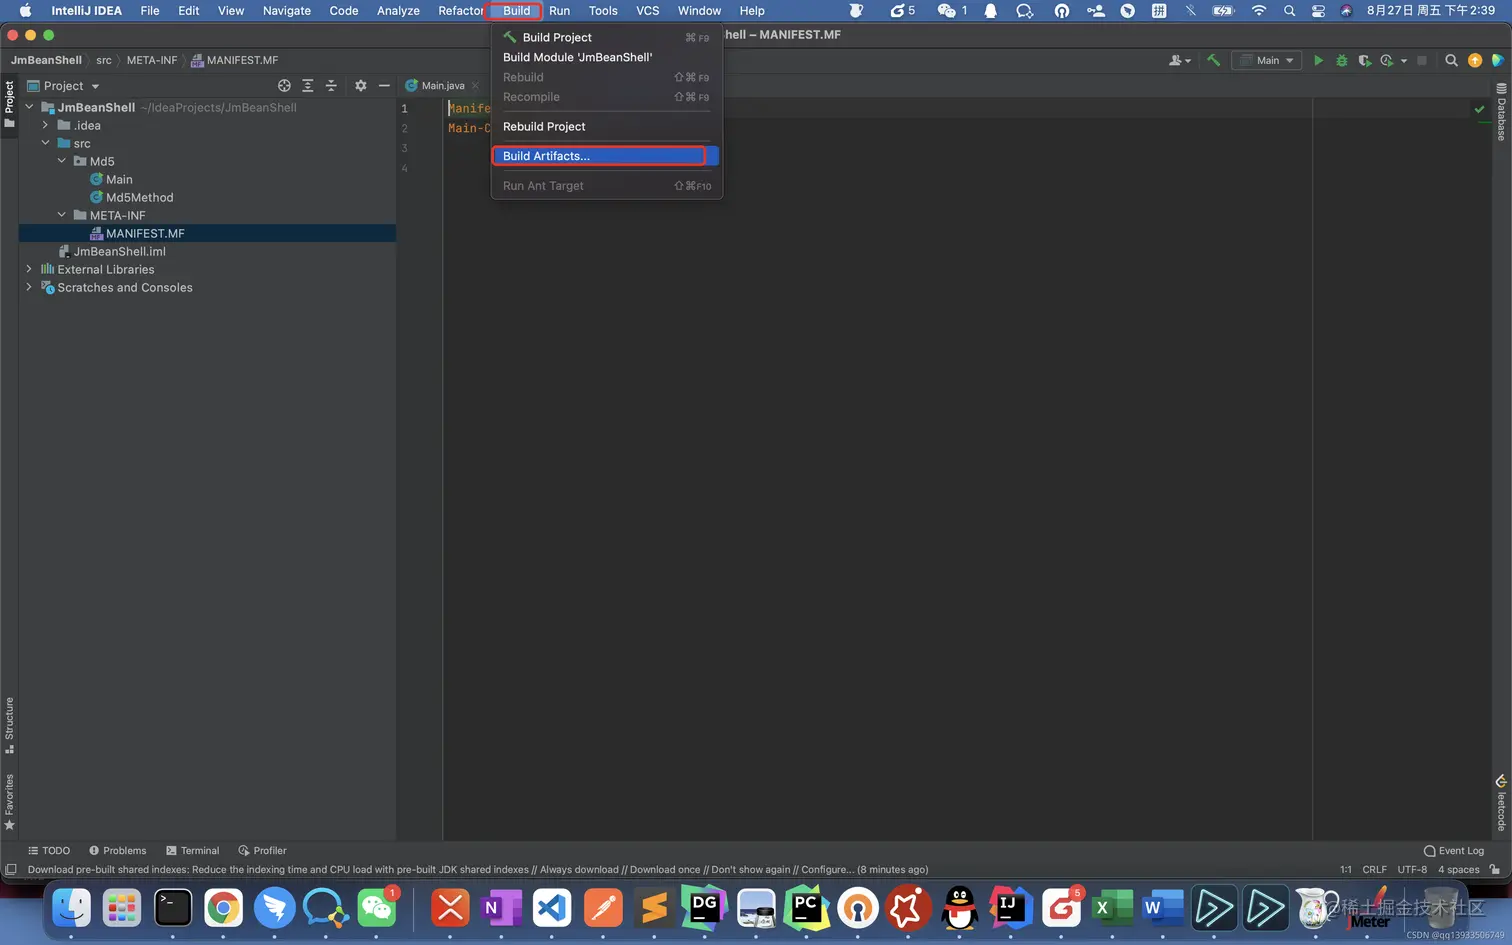Click the Select Opened File crosshair icon
The height and width of the screenshot is (945, 1512).
pos(284,86)
